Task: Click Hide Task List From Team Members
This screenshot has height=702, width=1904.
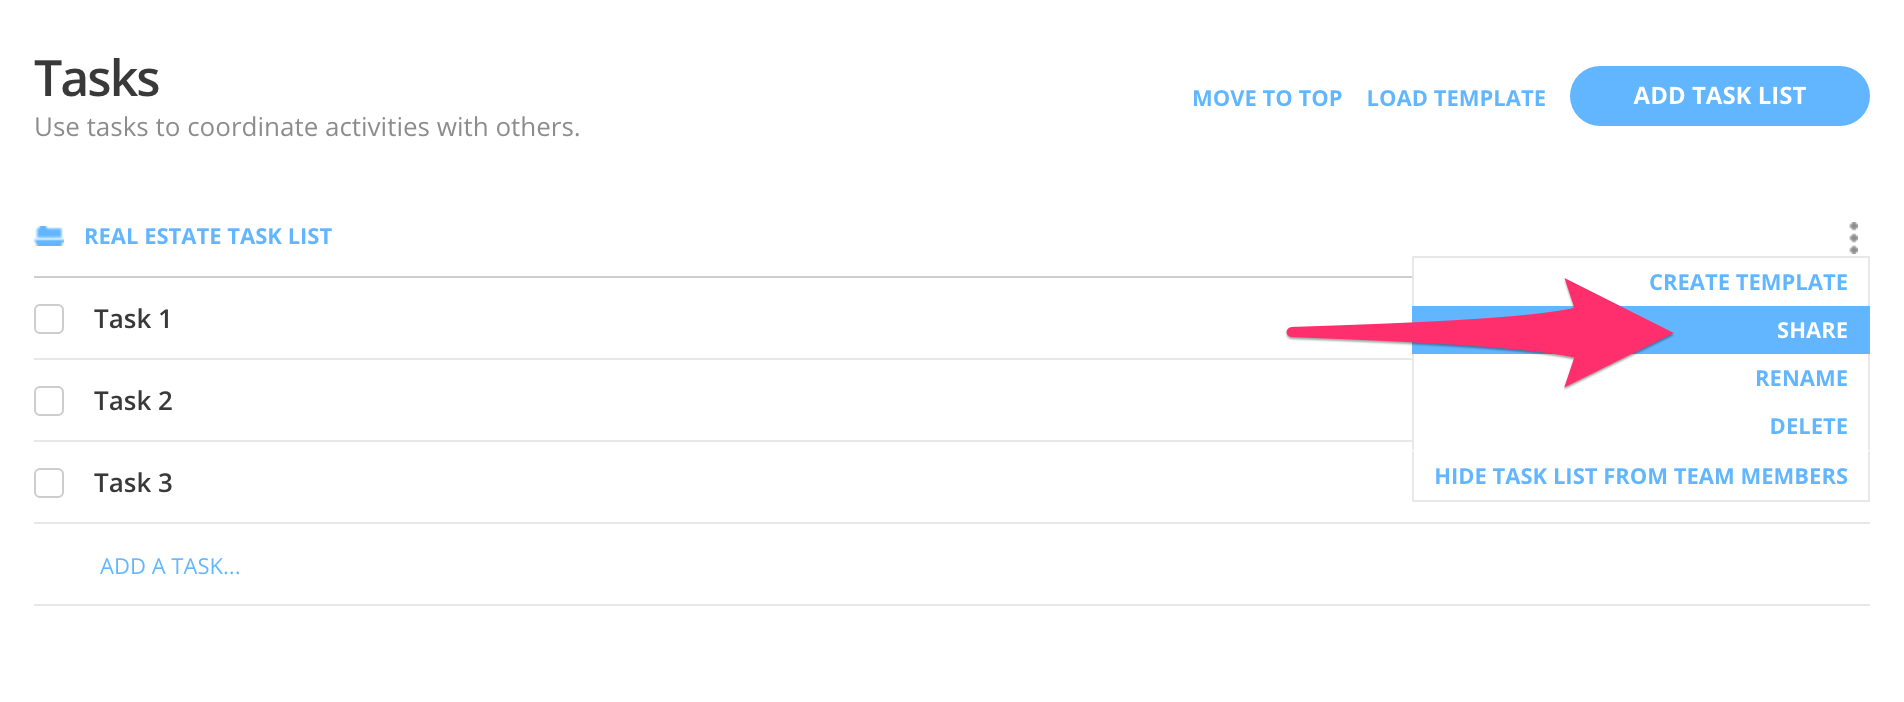Action: [1640, 477]
